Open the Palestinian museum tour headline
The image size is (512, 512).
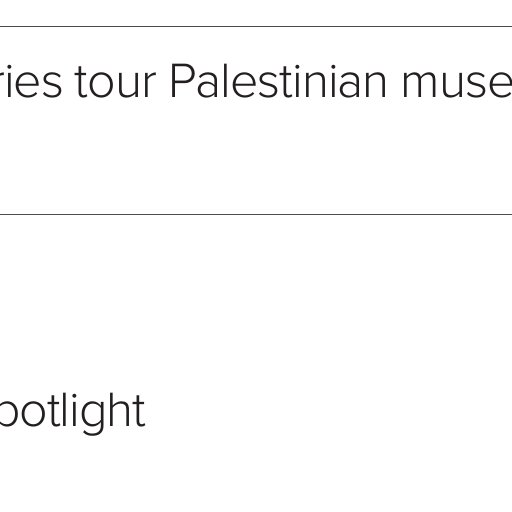pyautogui.click(x=256, y=81)
